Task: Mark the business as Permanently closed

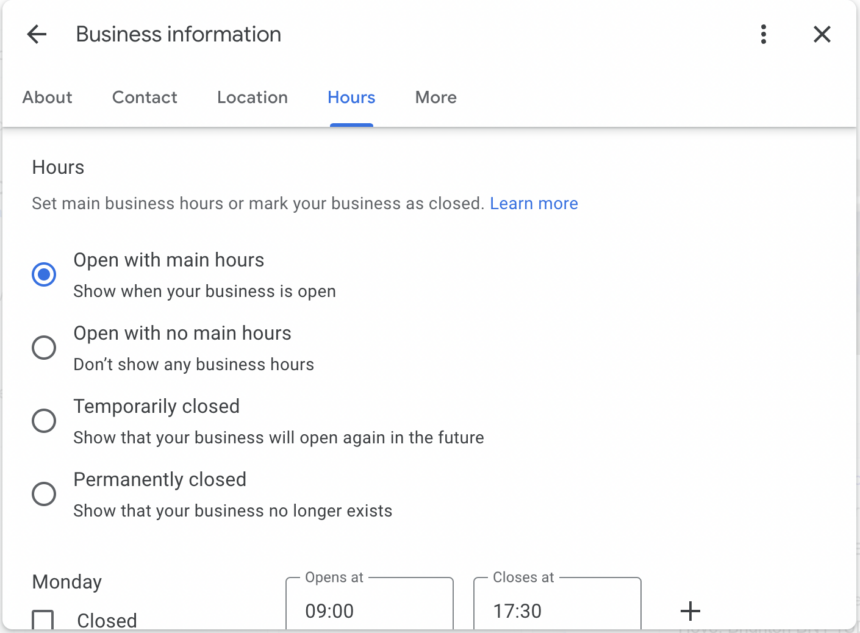Action: 44,494
